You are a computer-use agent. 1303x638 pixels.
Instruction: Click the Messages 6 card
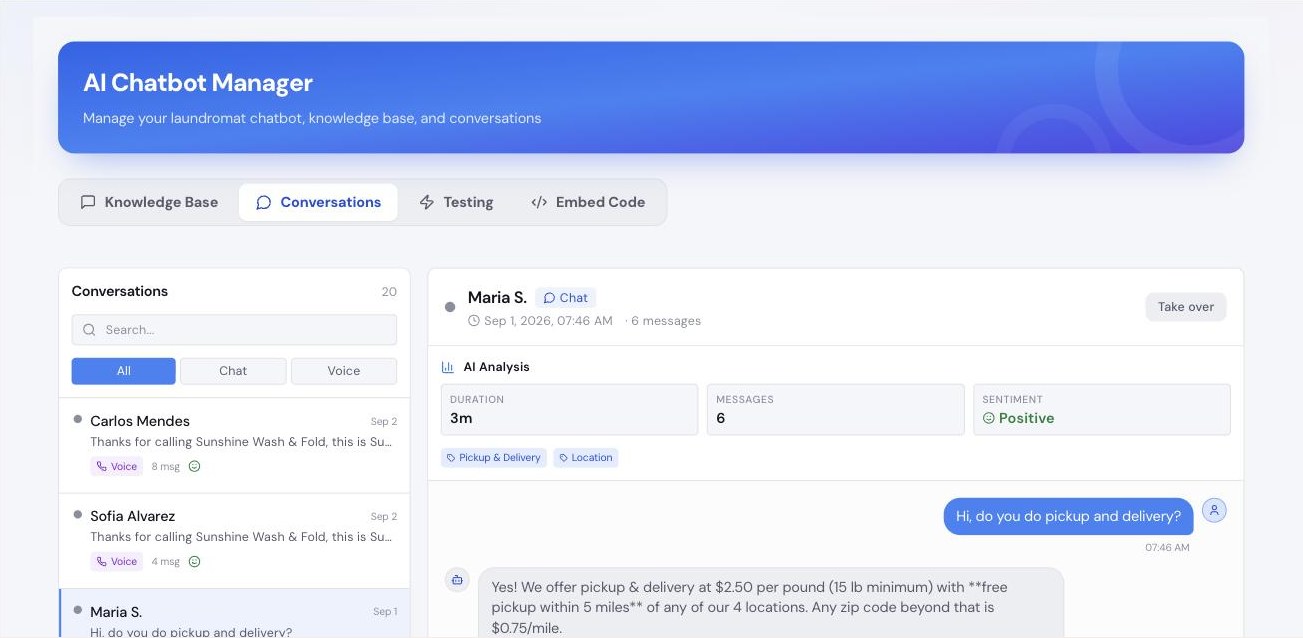(x=836, y=409)
